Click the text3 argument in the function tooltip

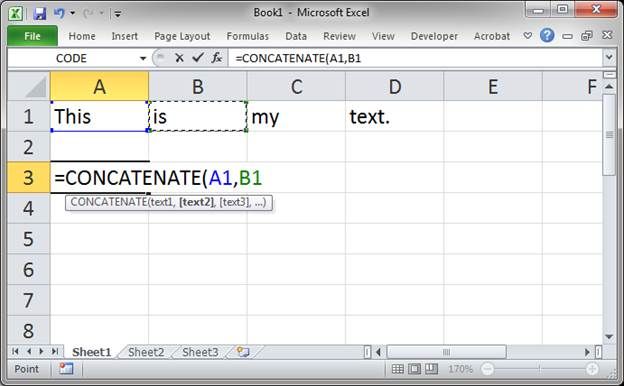235,202
